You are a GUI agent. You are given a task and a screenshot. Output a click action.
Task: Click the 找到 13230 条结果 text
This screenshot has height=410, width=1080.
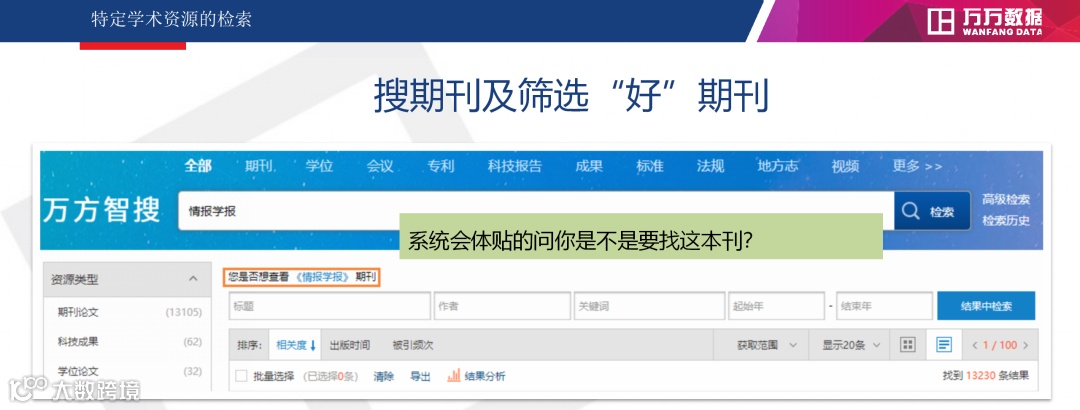[986, 376]
